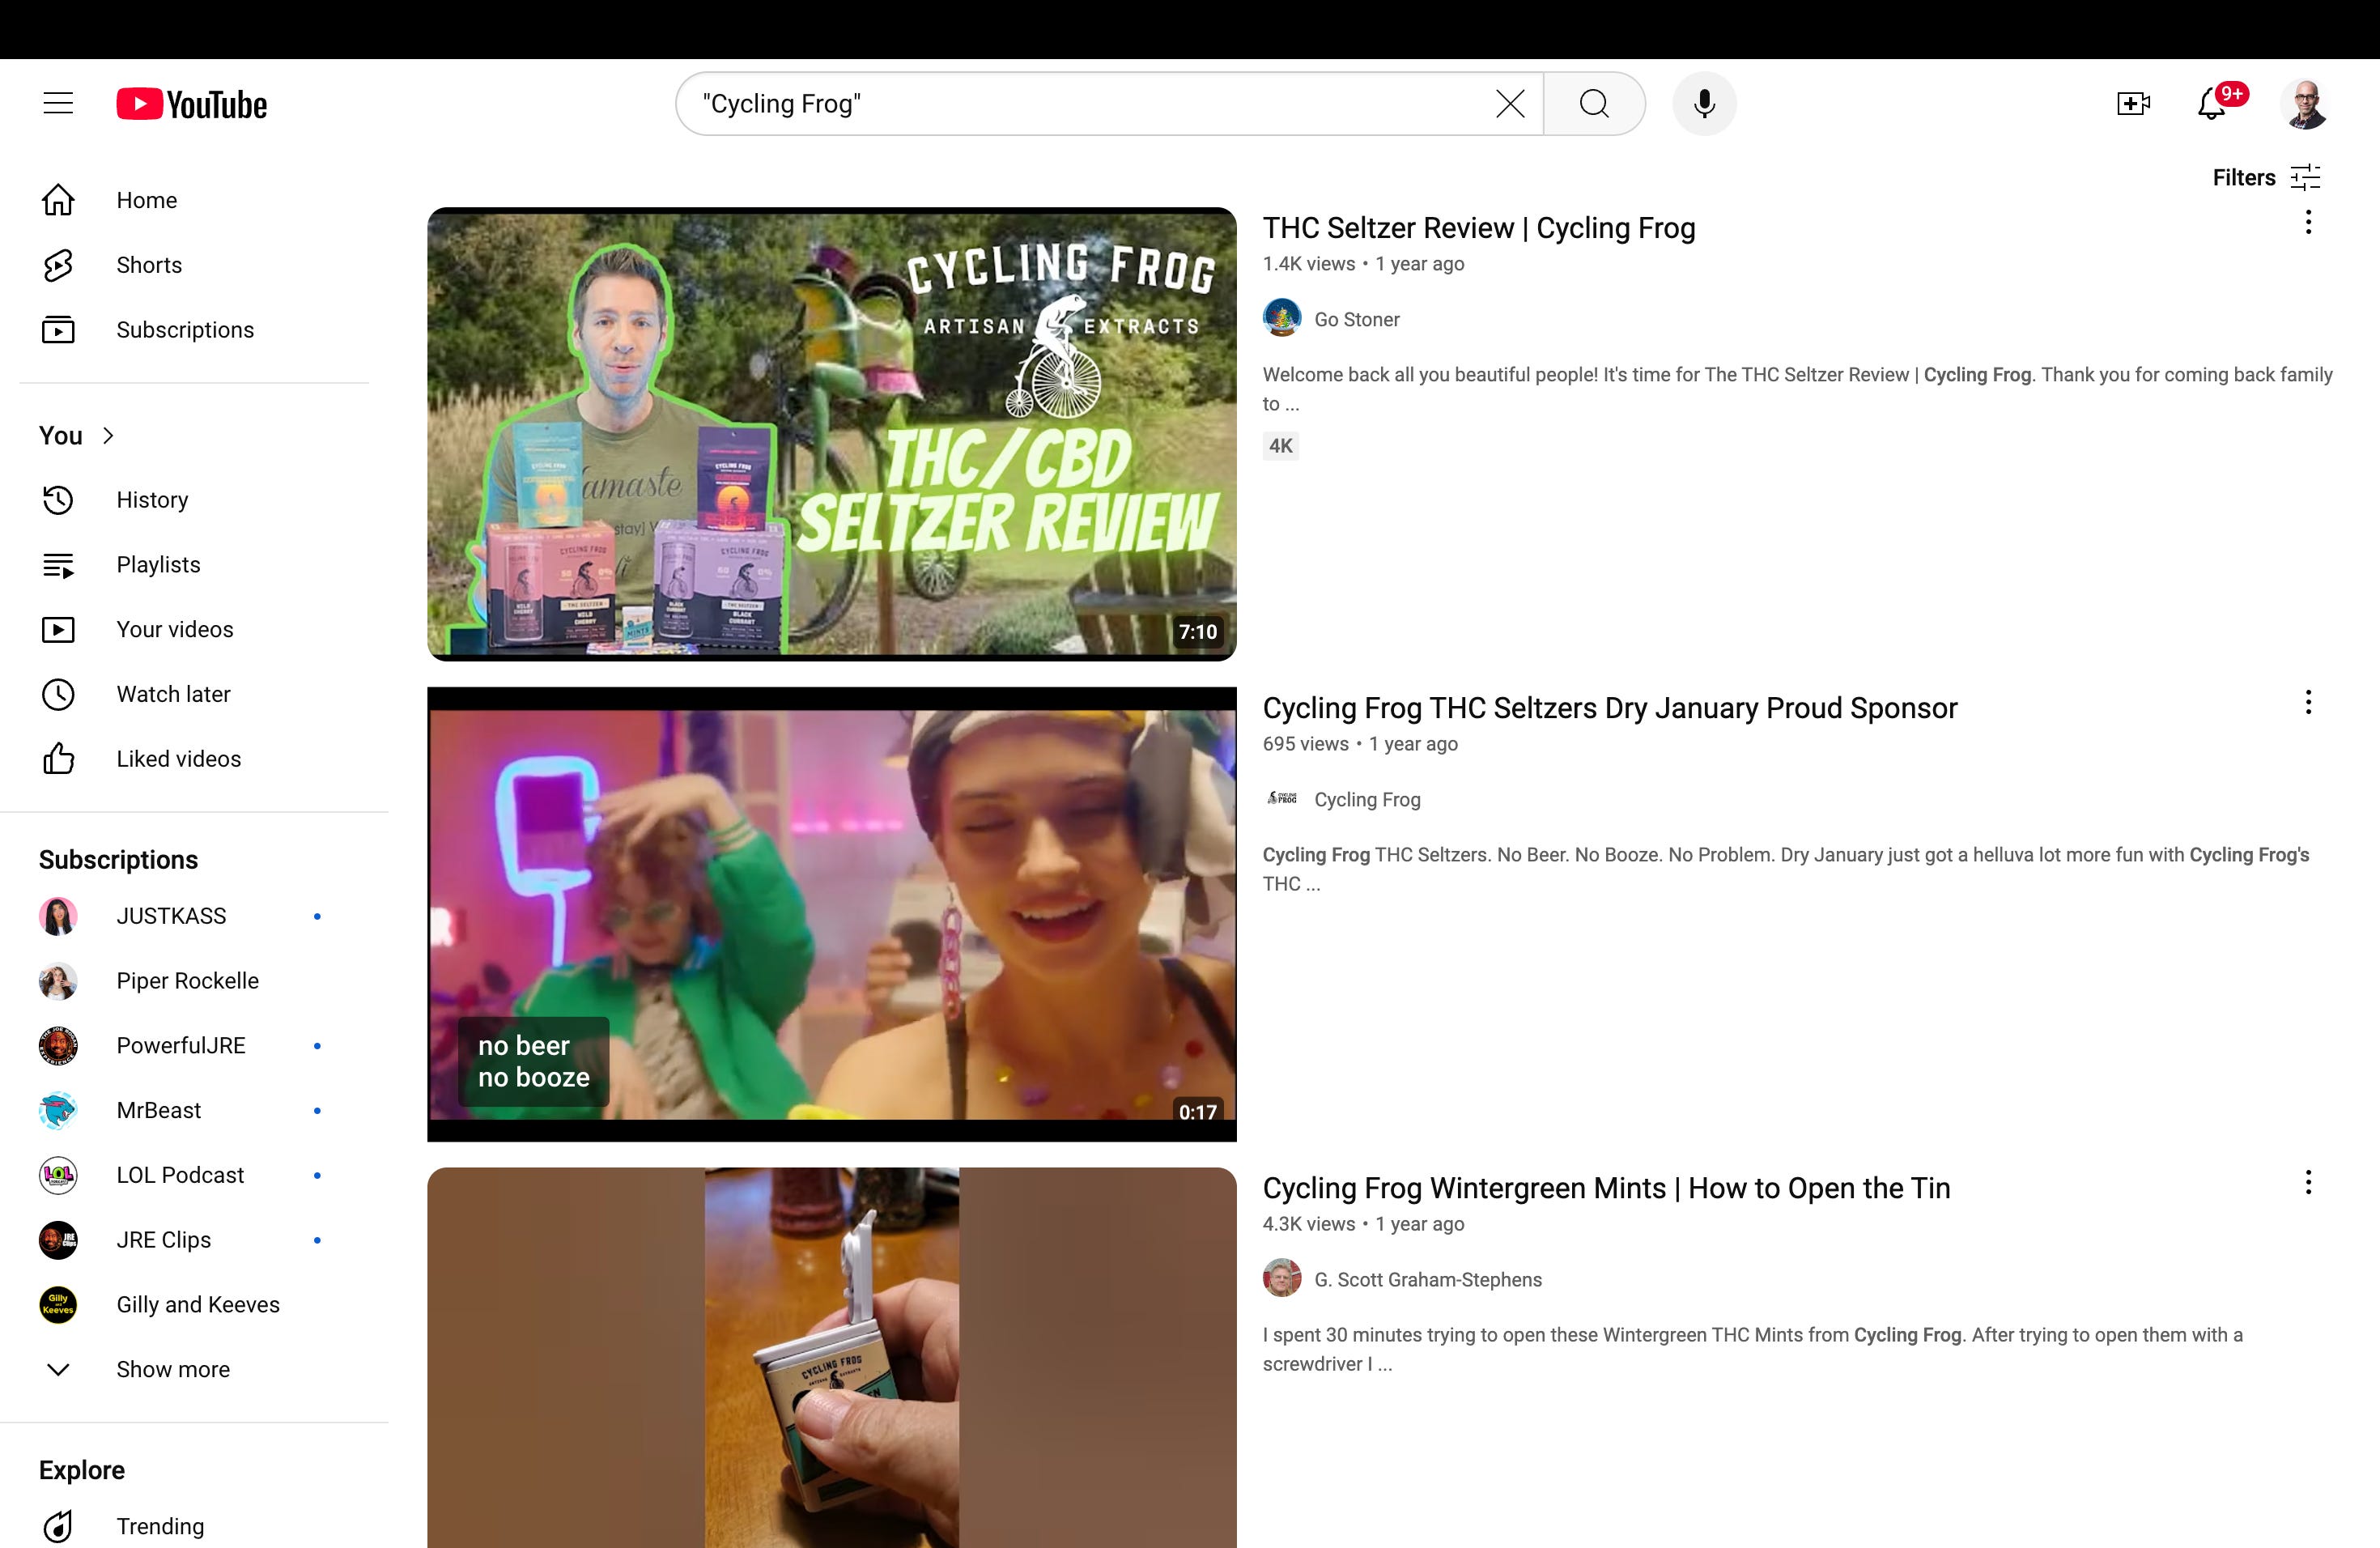Open Watch later list
The image size is (2380, 1548).
[x=173, y=693]
